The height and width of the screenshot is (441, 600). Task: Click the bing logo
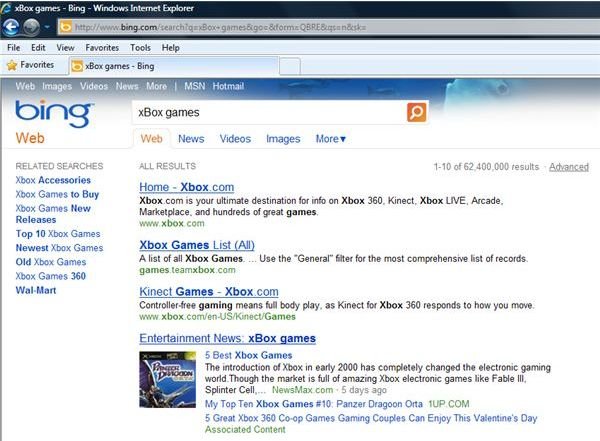tap(54, 113)
